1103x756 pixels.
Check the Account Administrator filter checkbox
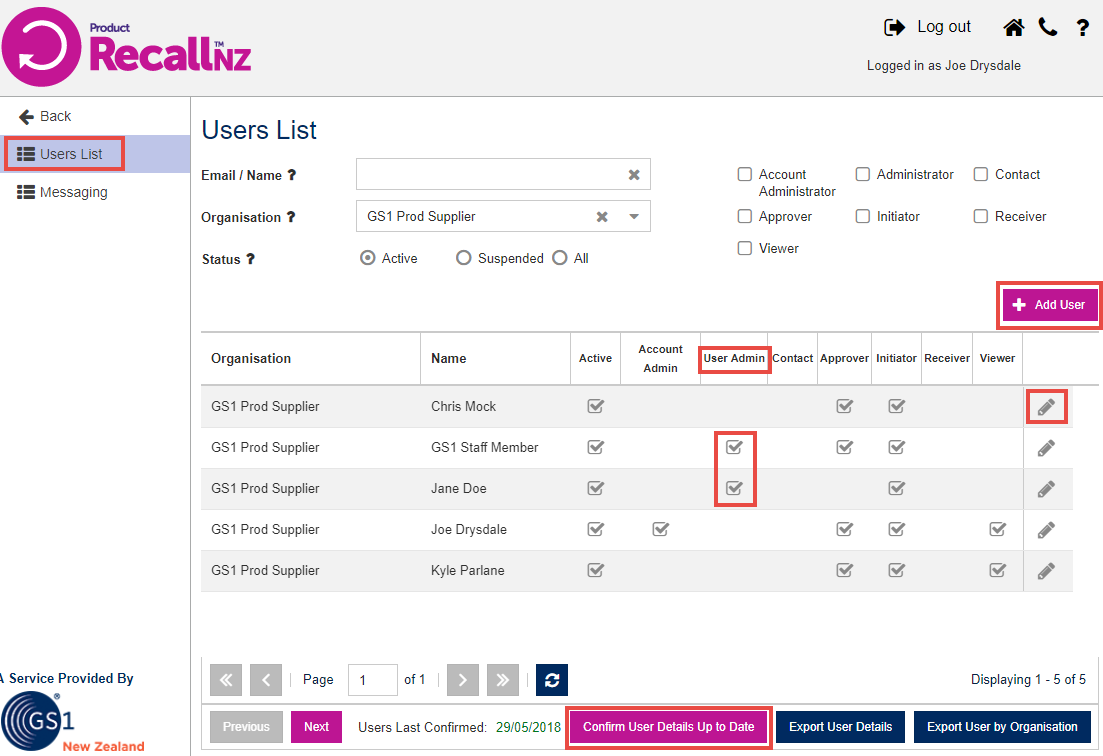tap(744, 174)
